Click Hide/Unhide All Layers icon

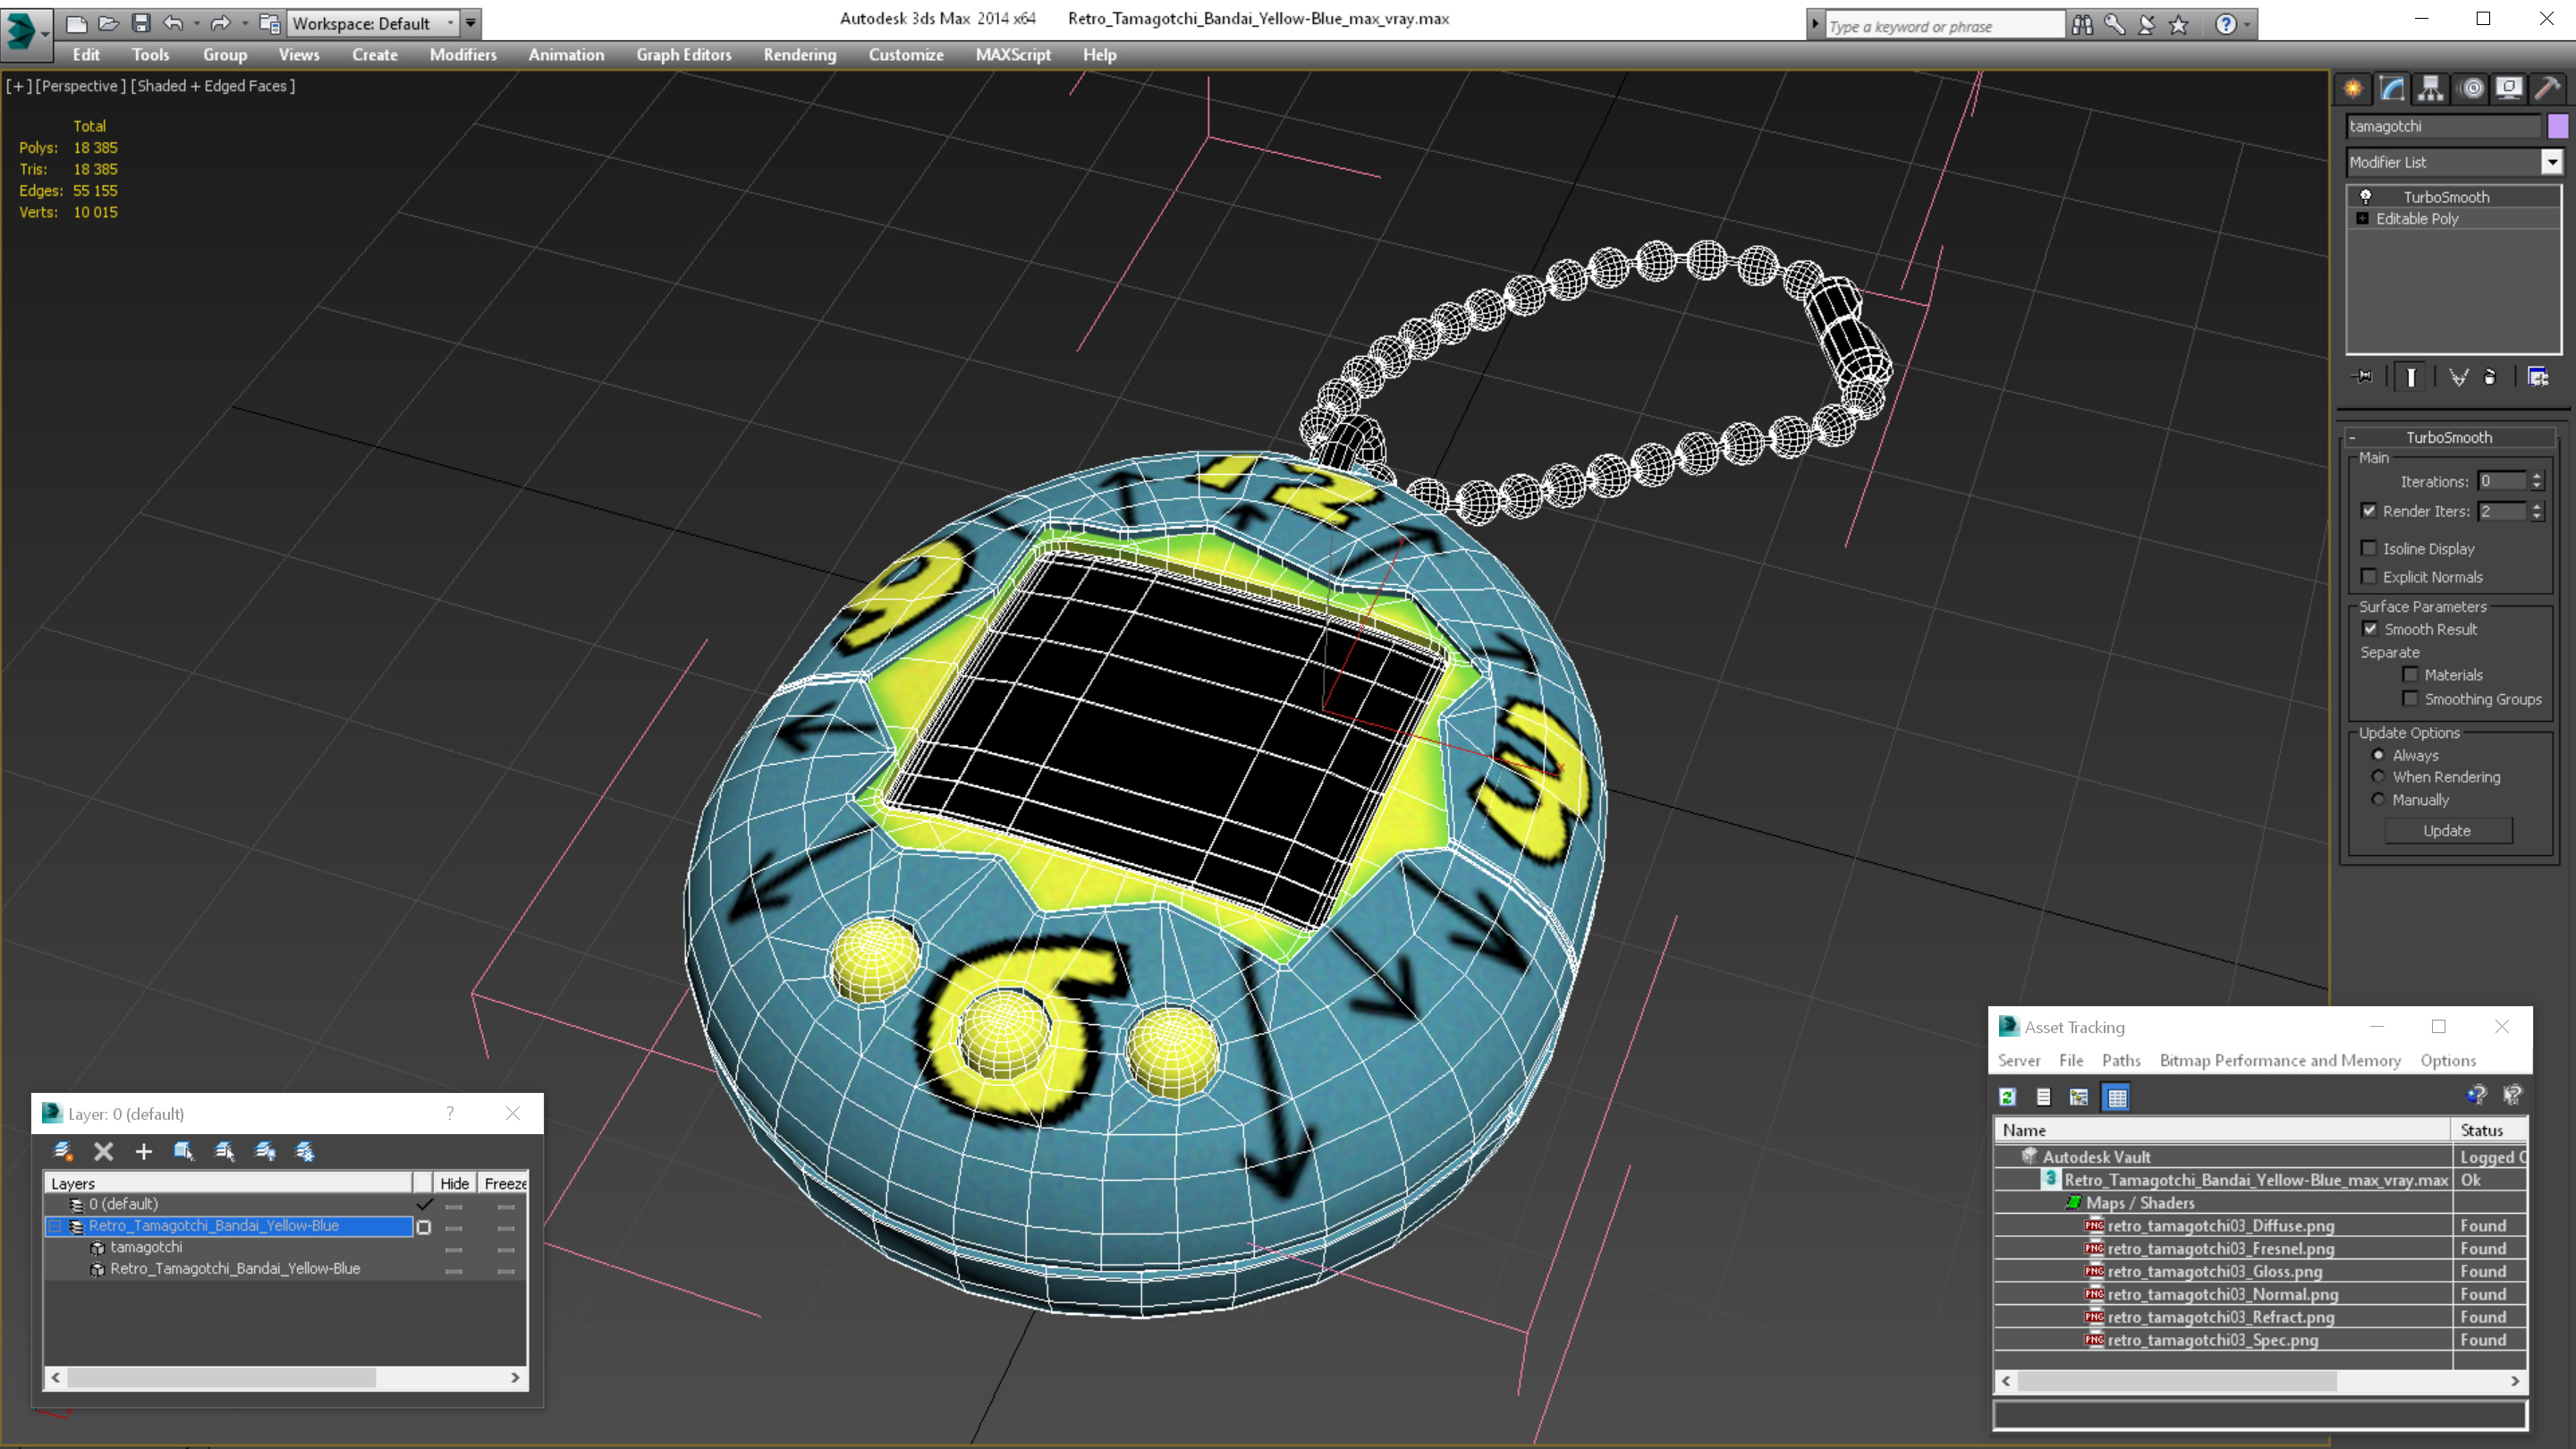(265, 1151)
